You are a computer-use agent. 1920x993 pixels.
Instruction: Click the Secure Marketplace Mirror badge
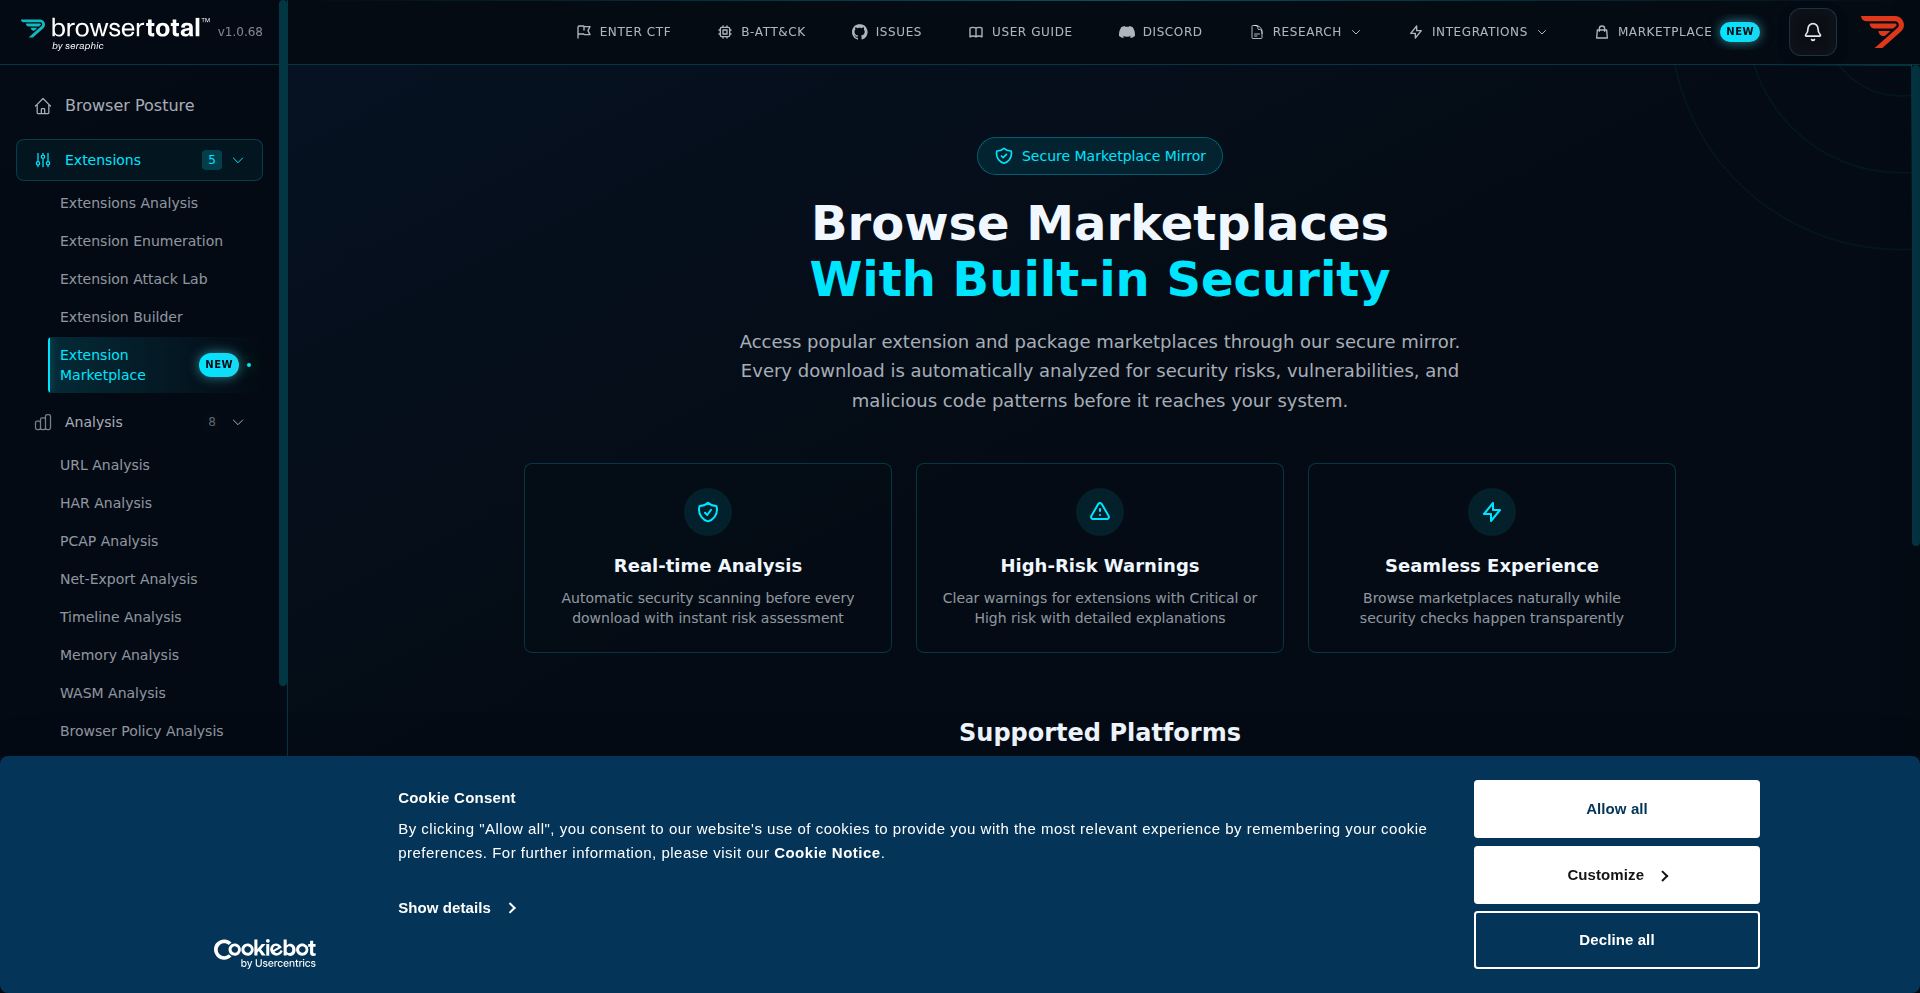coord(1099,155)
